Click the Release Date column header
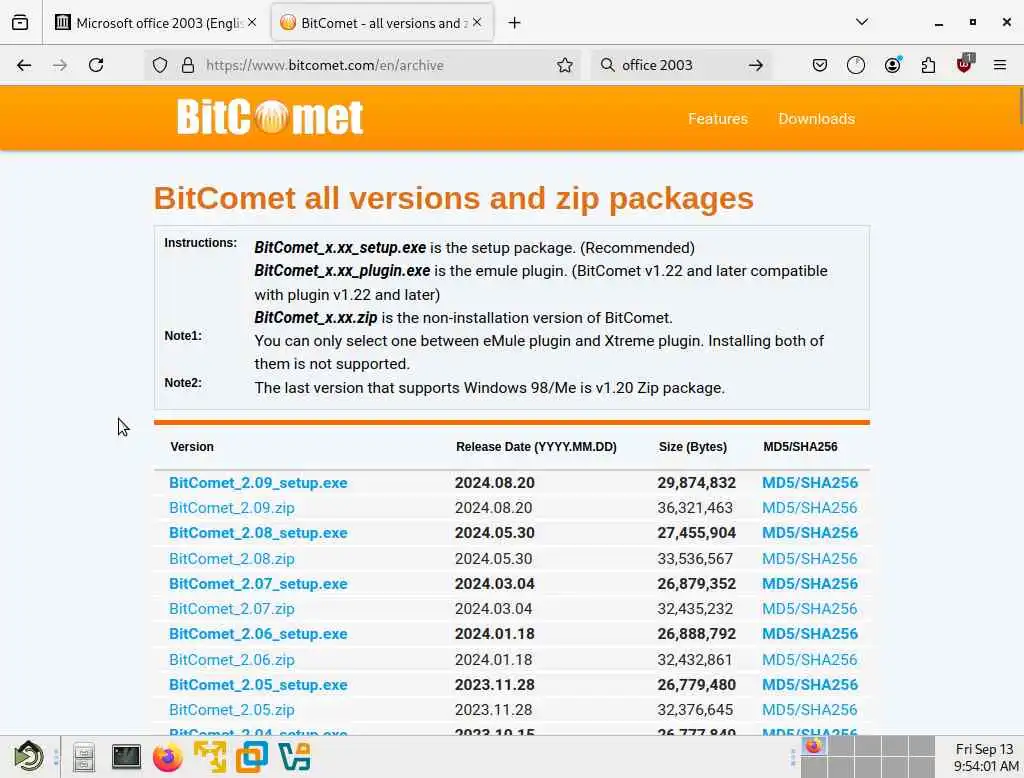 (536, 447)
